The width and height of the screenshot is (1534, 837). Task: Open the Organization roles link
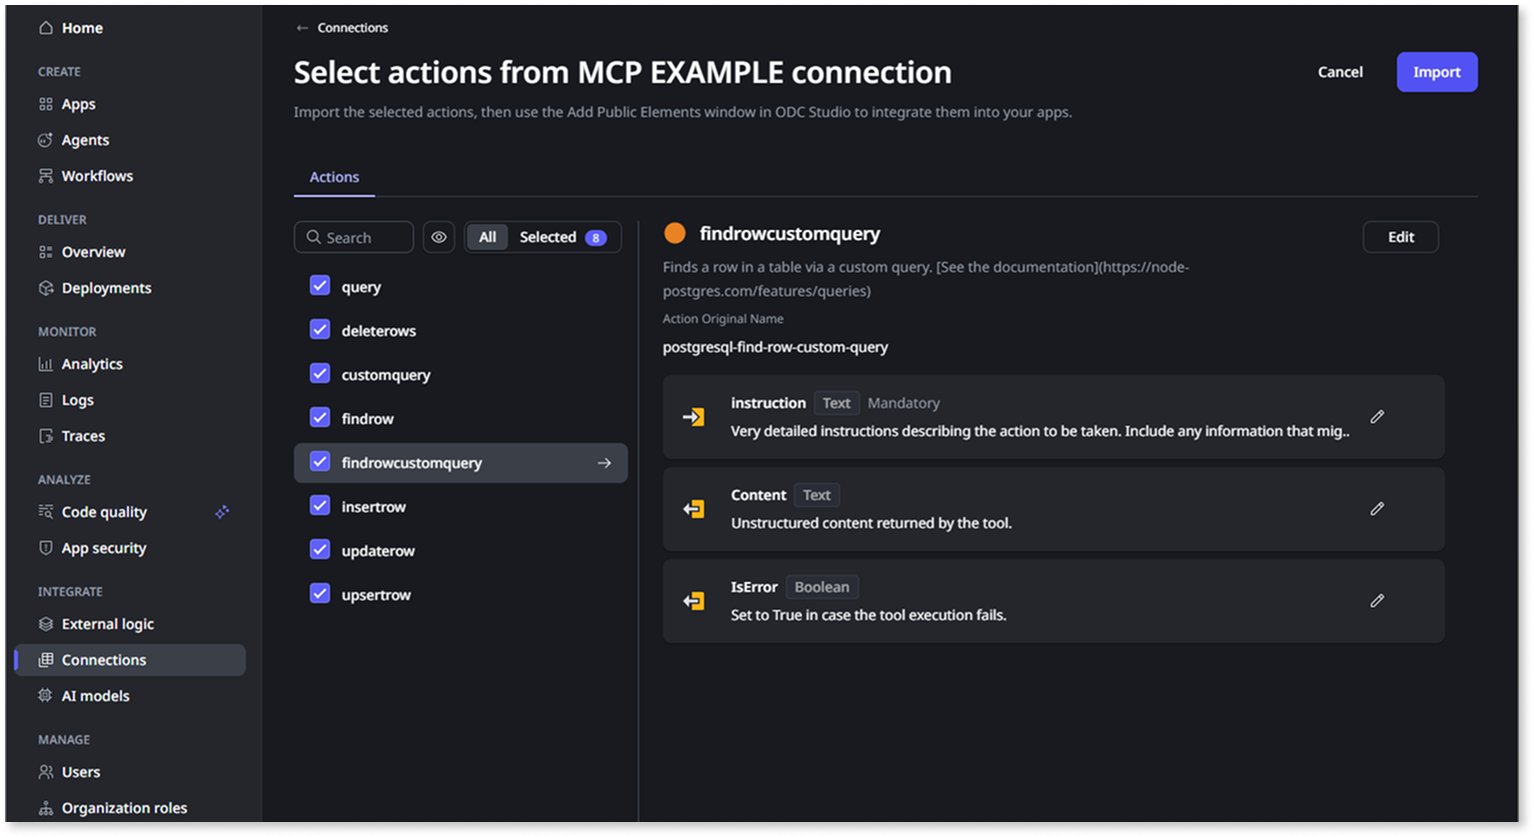(125, 808)
